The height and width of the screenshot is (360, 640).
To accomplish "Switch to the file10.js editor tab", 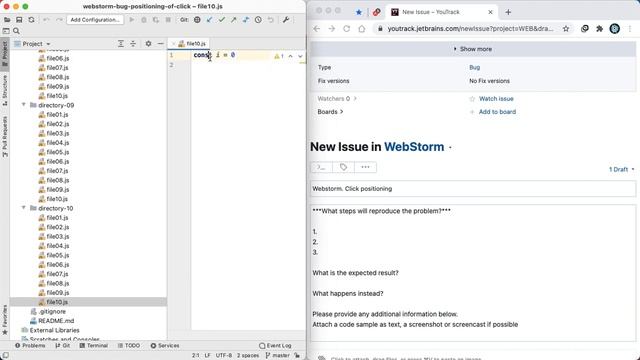I will coord(192,44).
